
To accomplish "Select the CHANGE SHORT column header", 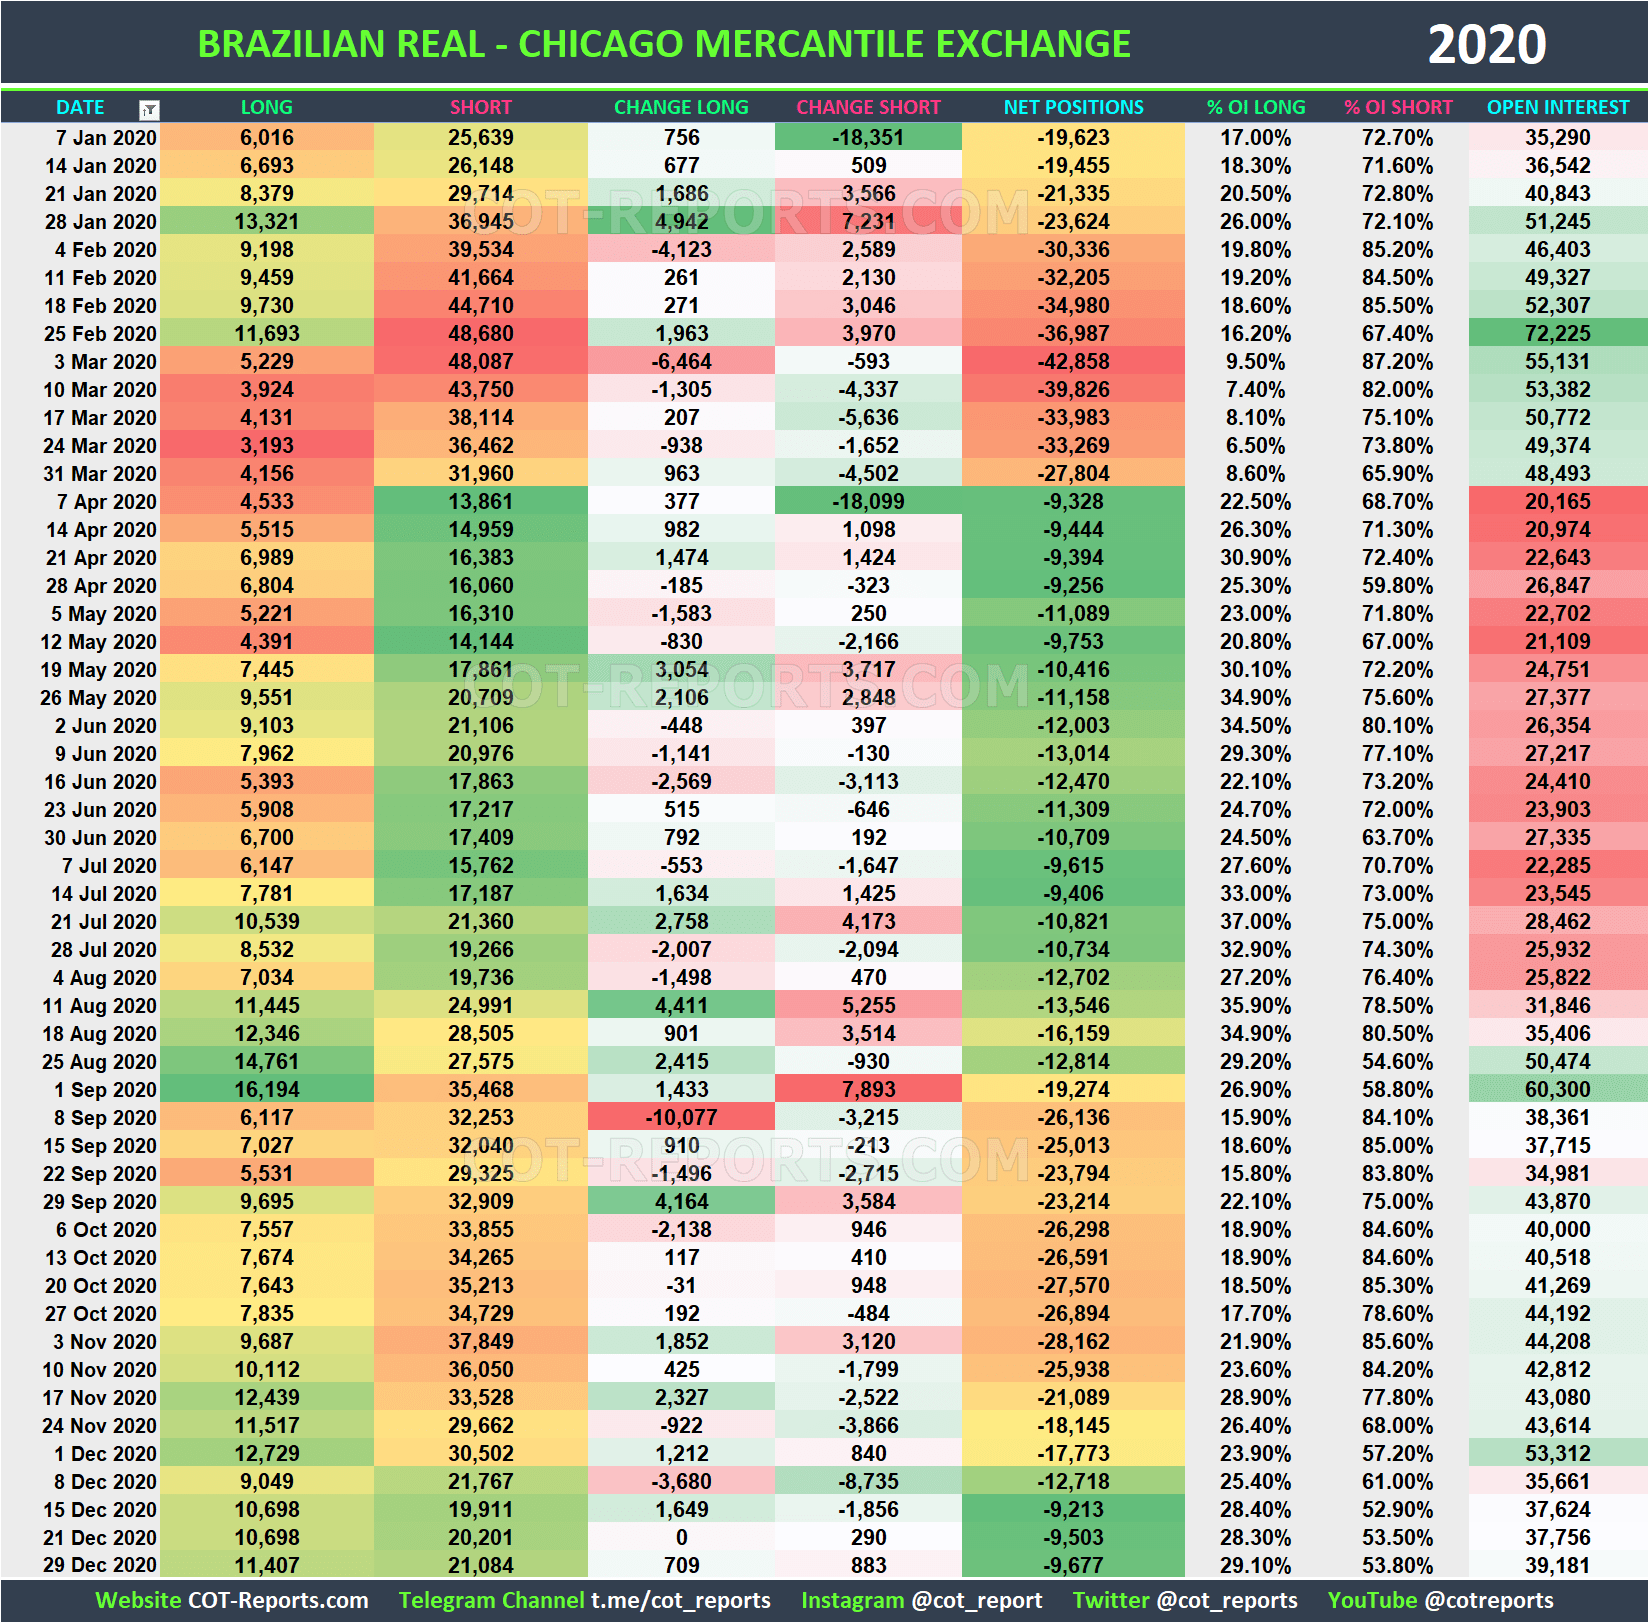I will tap(869, 107).
